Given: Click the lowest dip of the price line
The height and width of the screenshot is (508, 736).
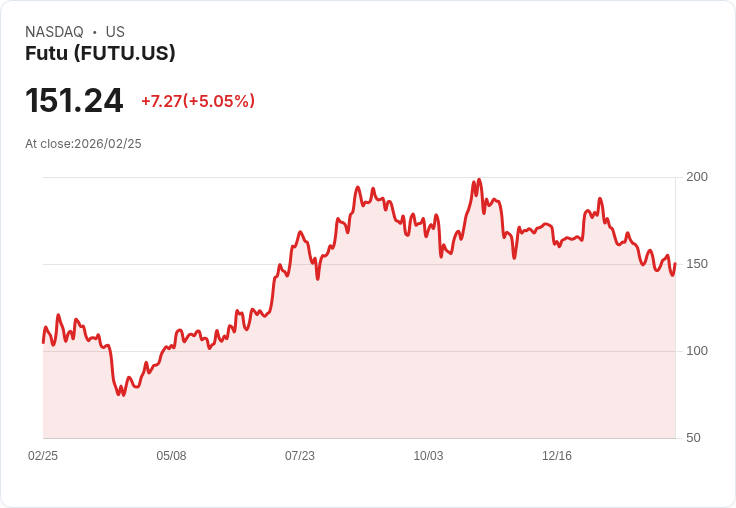Looking at the screenshot, I should pyautogui.click(x=123, y=395).
